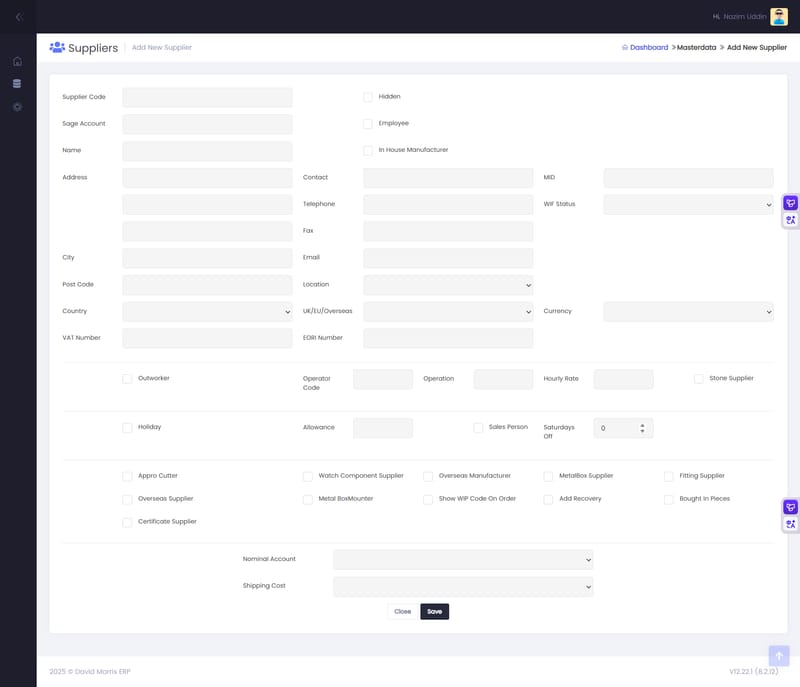Tick the Hidden checkbox
This screenshot has height=687, width=800.
pos(368,97)
